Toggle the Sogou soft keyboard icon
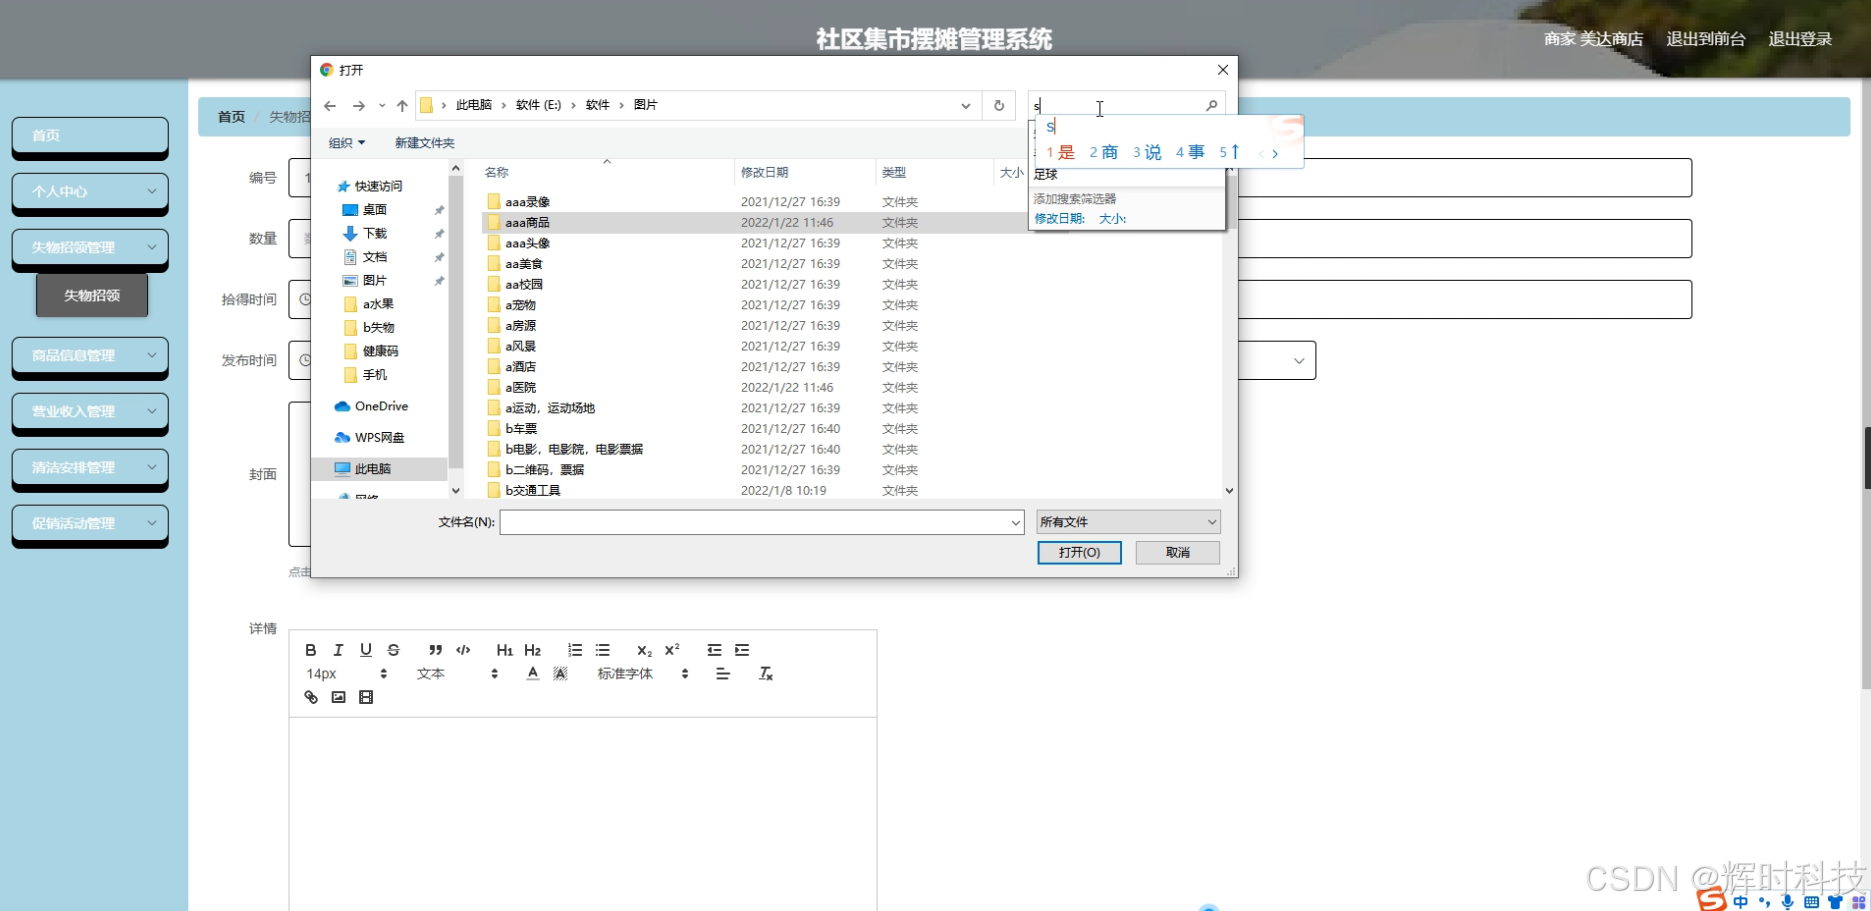Screen dimensions: 1871x911 click(x=1810, y=903)
